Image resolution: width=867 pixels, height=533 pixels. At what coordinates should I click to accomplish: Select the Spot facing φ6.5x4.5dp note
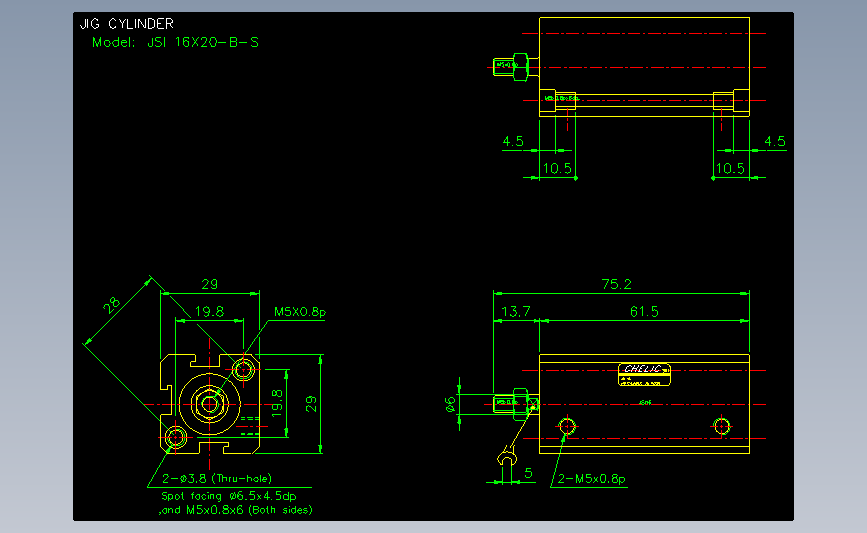(x=228, y=496)
